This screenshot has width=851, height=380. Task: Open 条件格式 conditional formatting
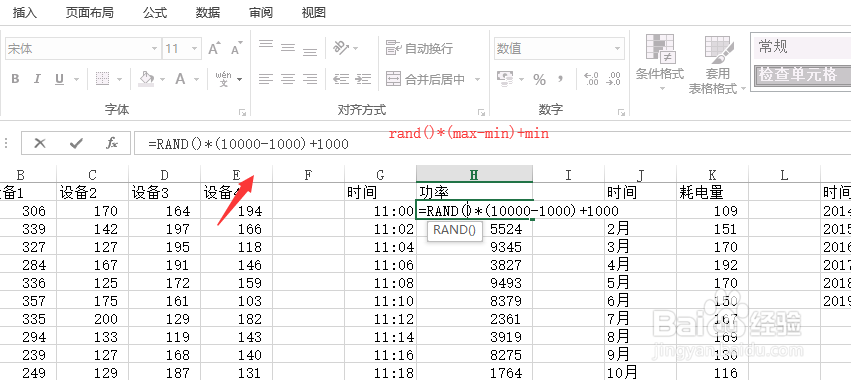point(660,62)
